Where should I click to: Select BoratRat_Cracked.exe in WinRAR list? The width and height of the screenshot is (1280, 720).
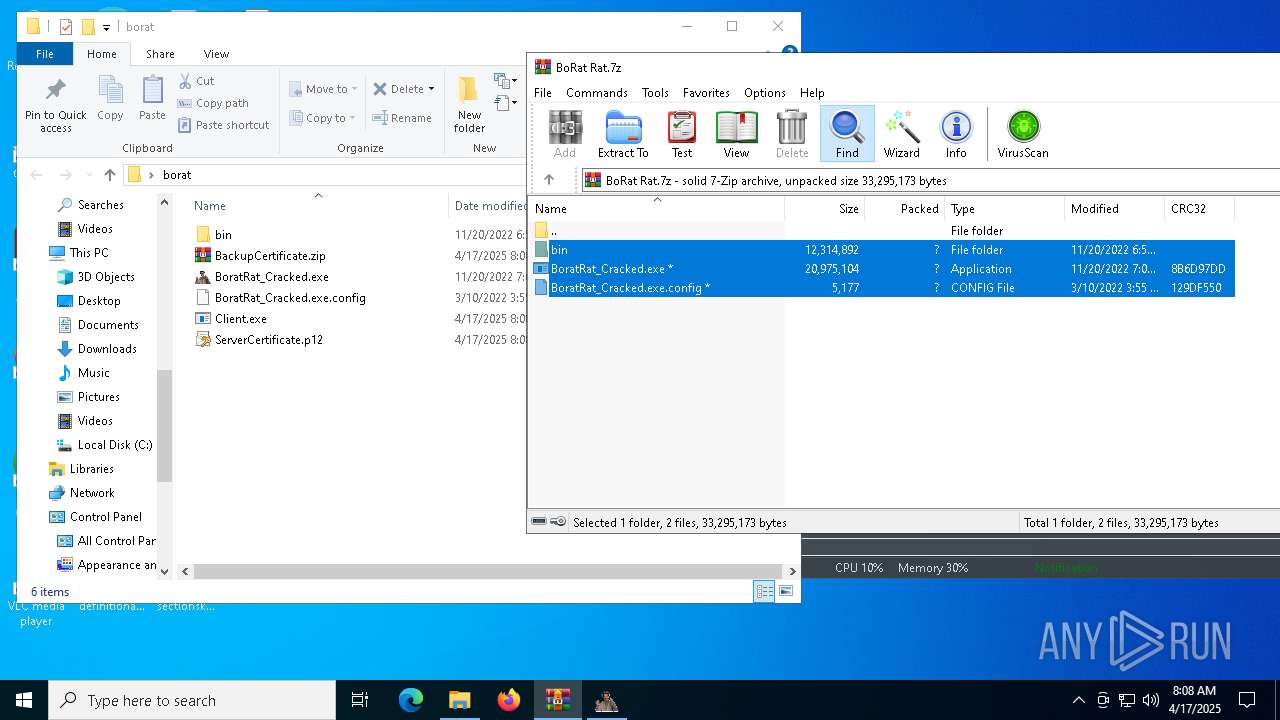click(884, 269)
